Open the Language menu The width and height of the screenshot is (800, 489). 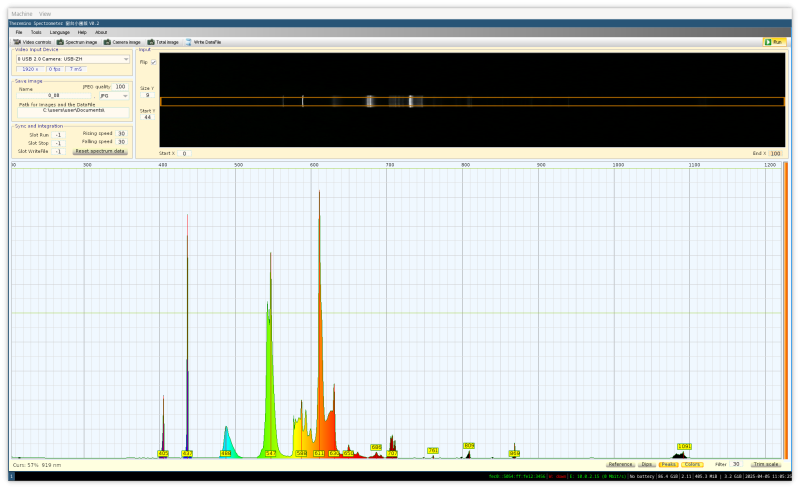60,32
